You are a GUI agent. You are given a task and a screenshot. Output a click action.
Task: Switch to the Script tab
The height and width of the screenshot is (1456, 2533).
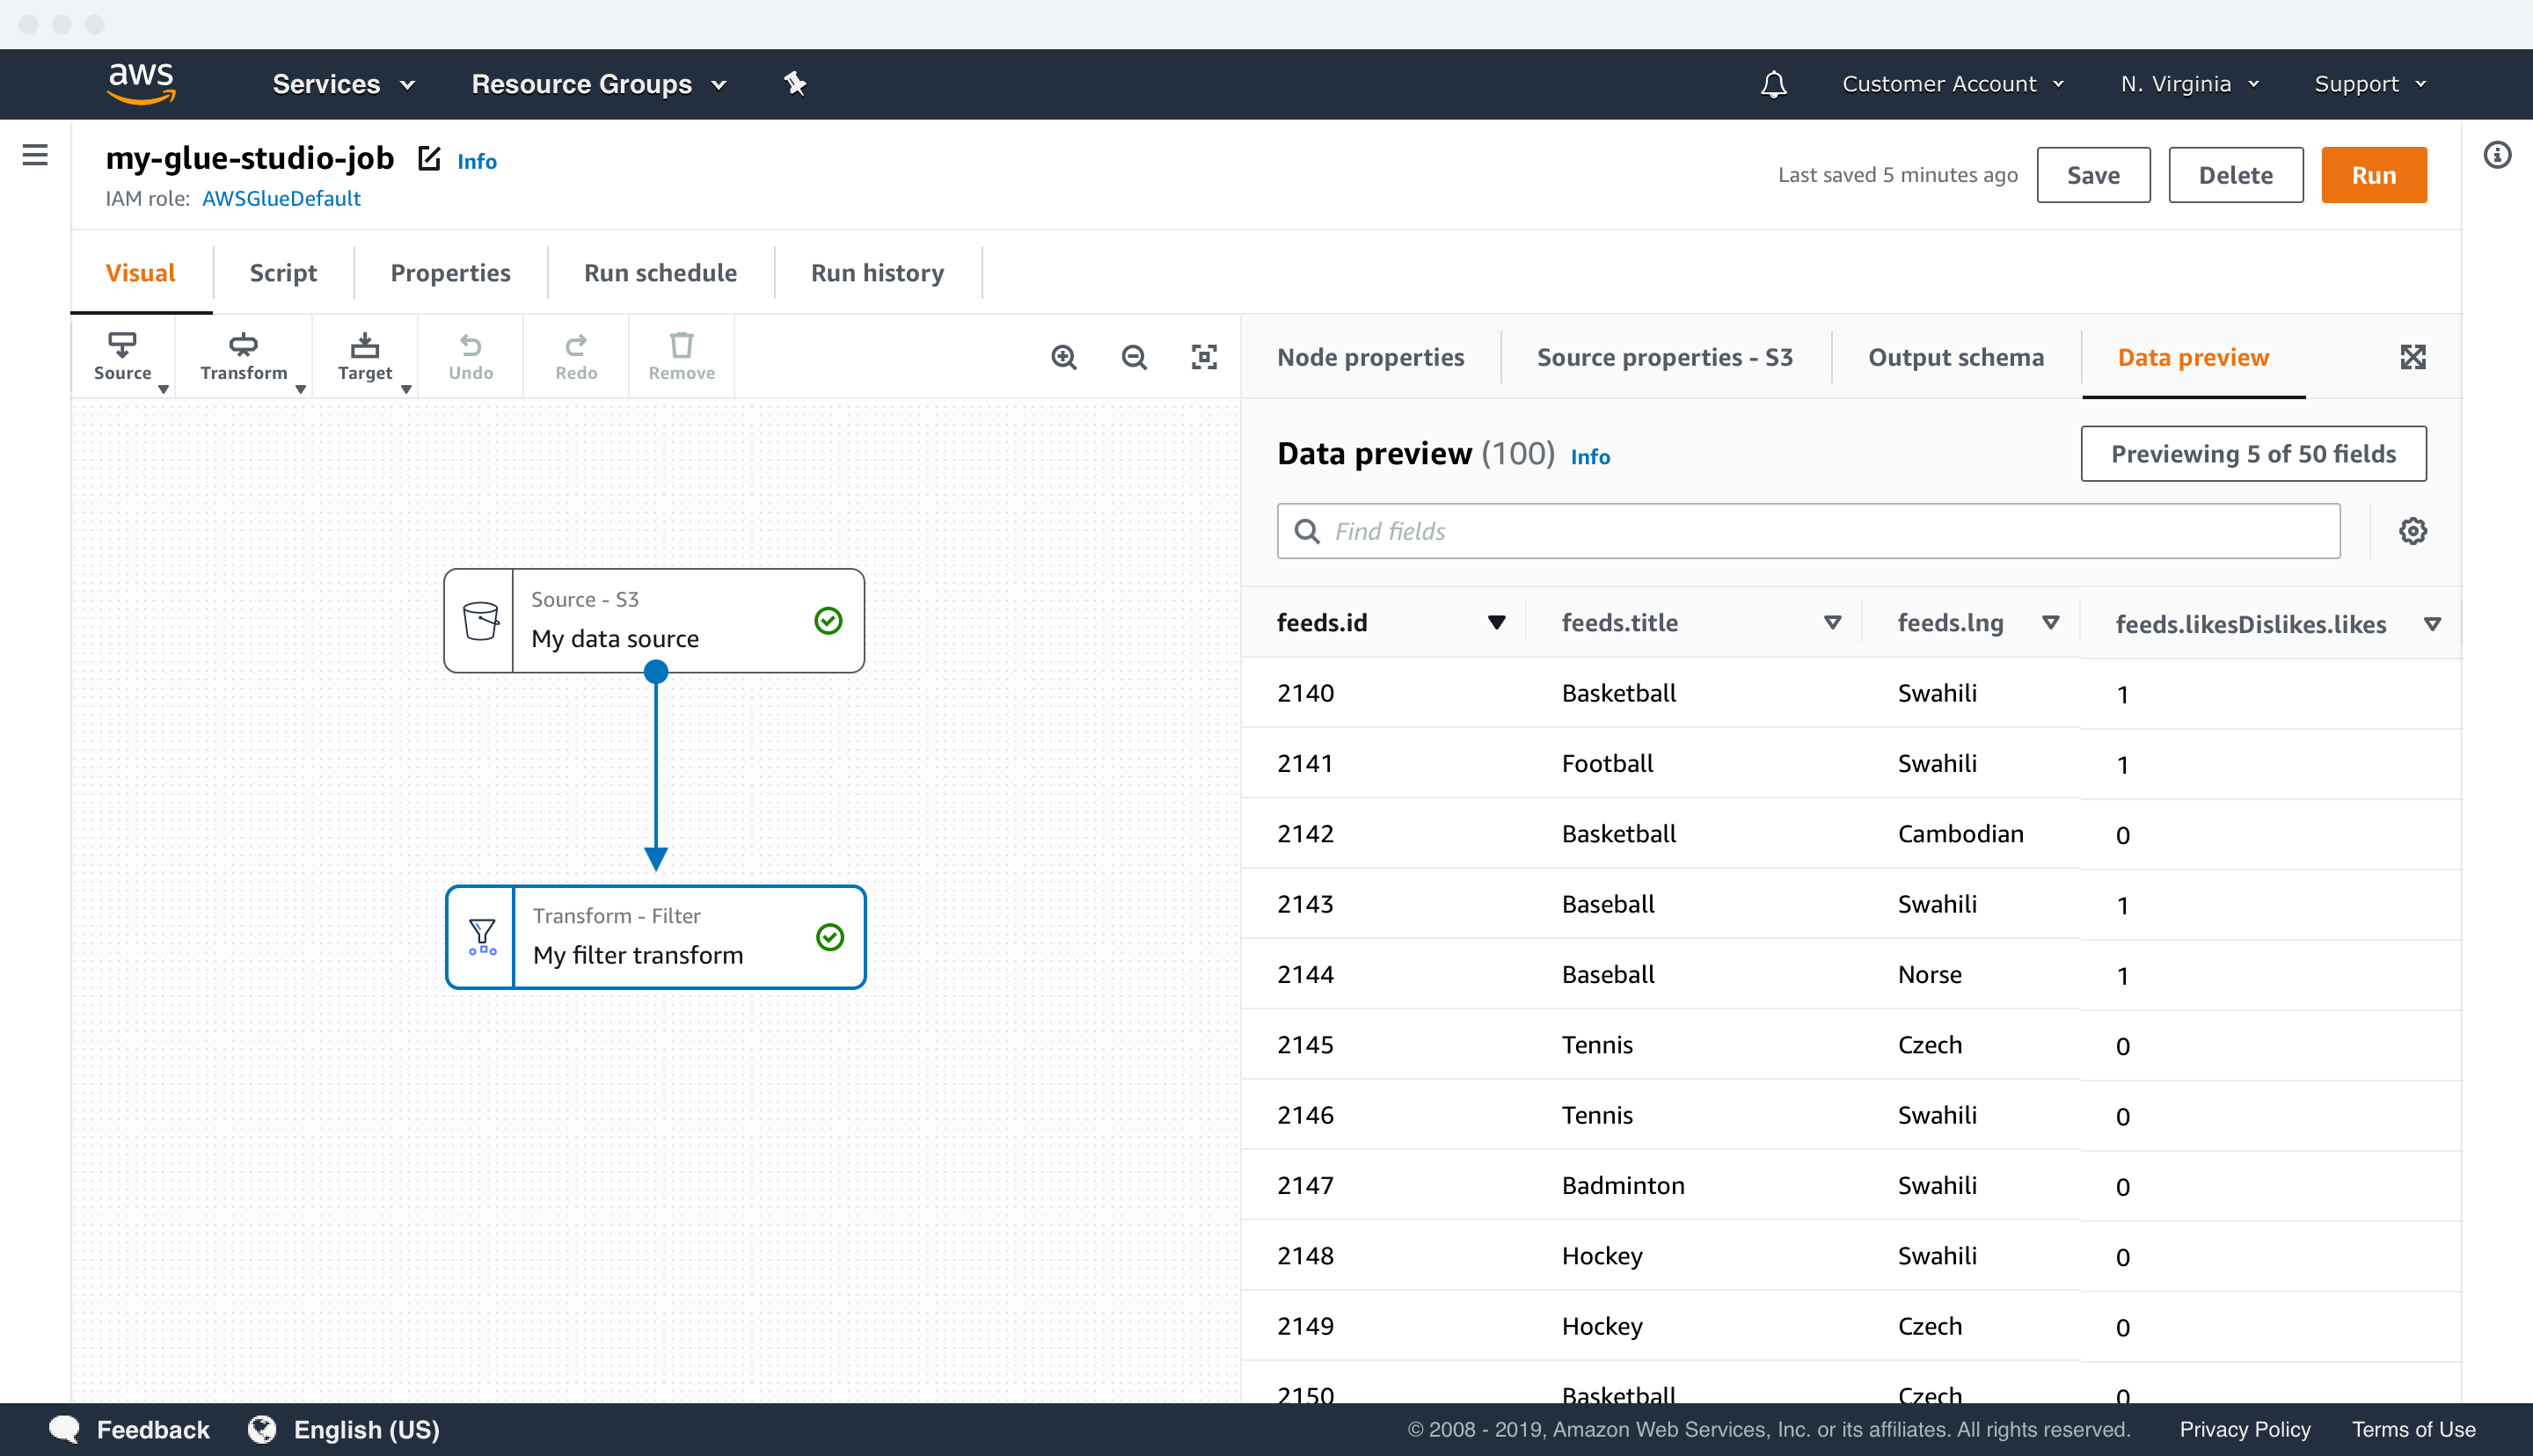point(283,272)
